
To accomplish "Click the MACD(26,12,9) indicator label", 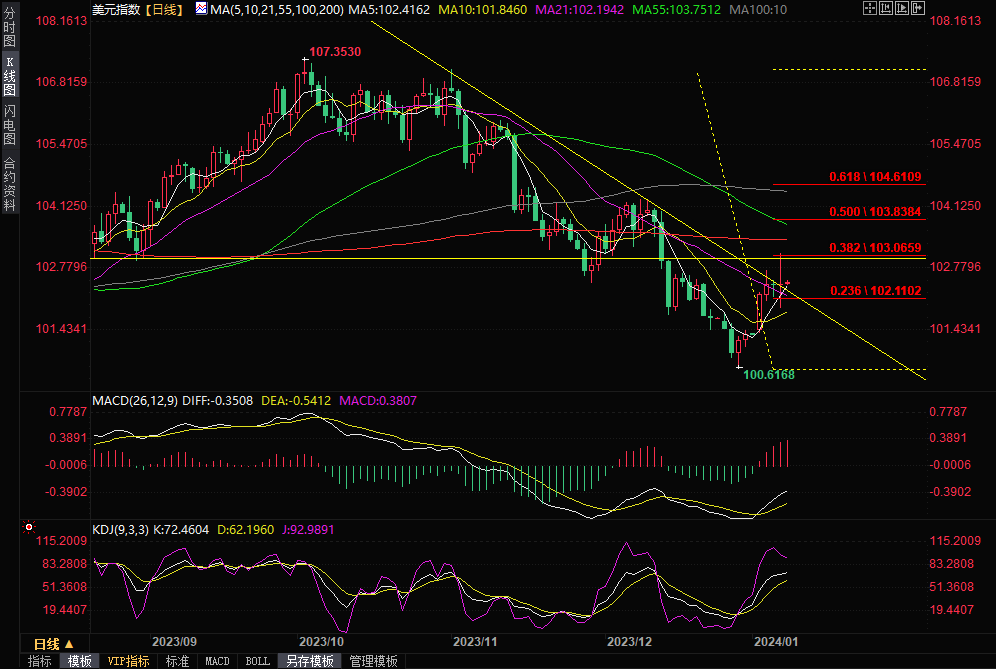I will 135,401.
